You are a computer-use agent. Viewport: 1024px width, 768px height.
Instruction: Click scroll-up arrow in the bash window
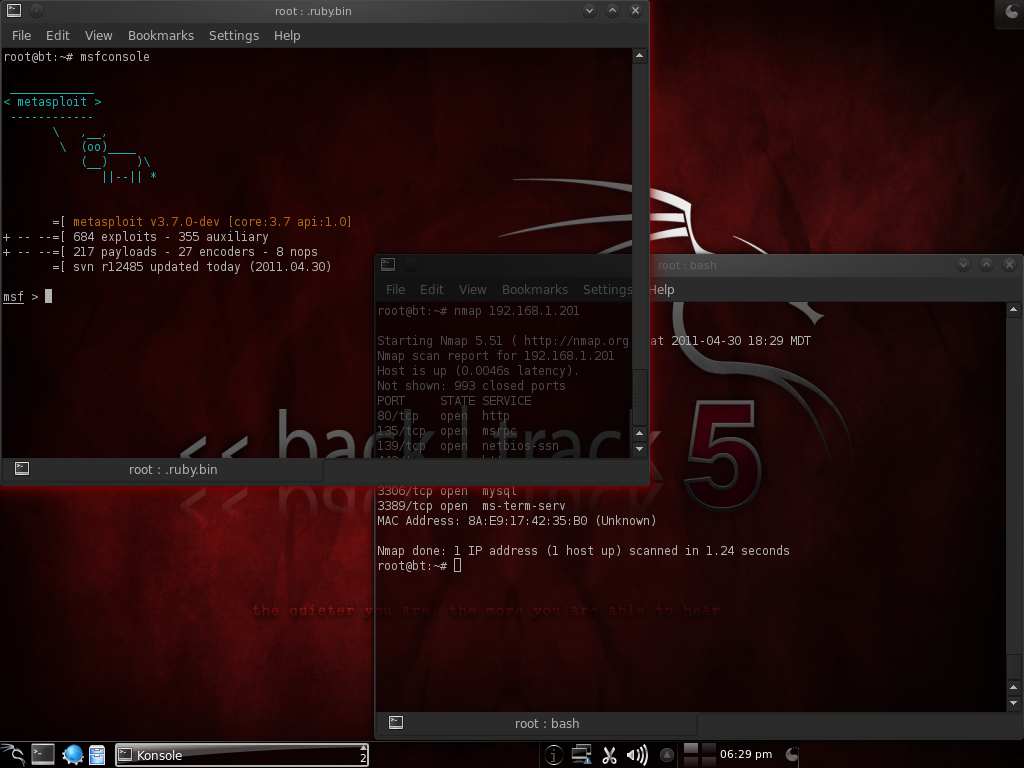[x=1013, y=311]
